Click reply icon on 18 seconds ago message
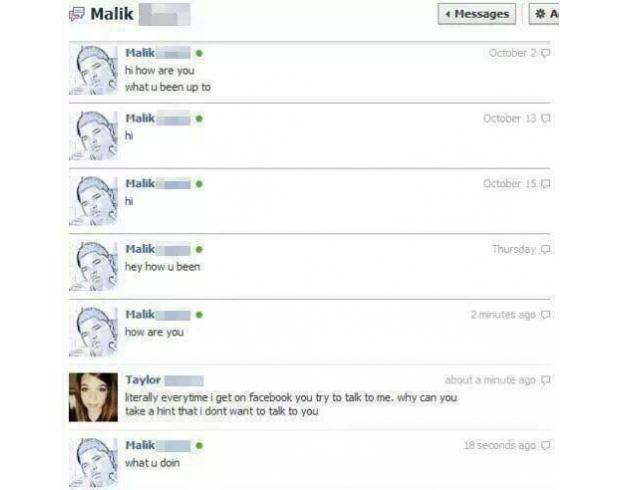The width and height of the screenshot is (620, 490). click(546, 445)
